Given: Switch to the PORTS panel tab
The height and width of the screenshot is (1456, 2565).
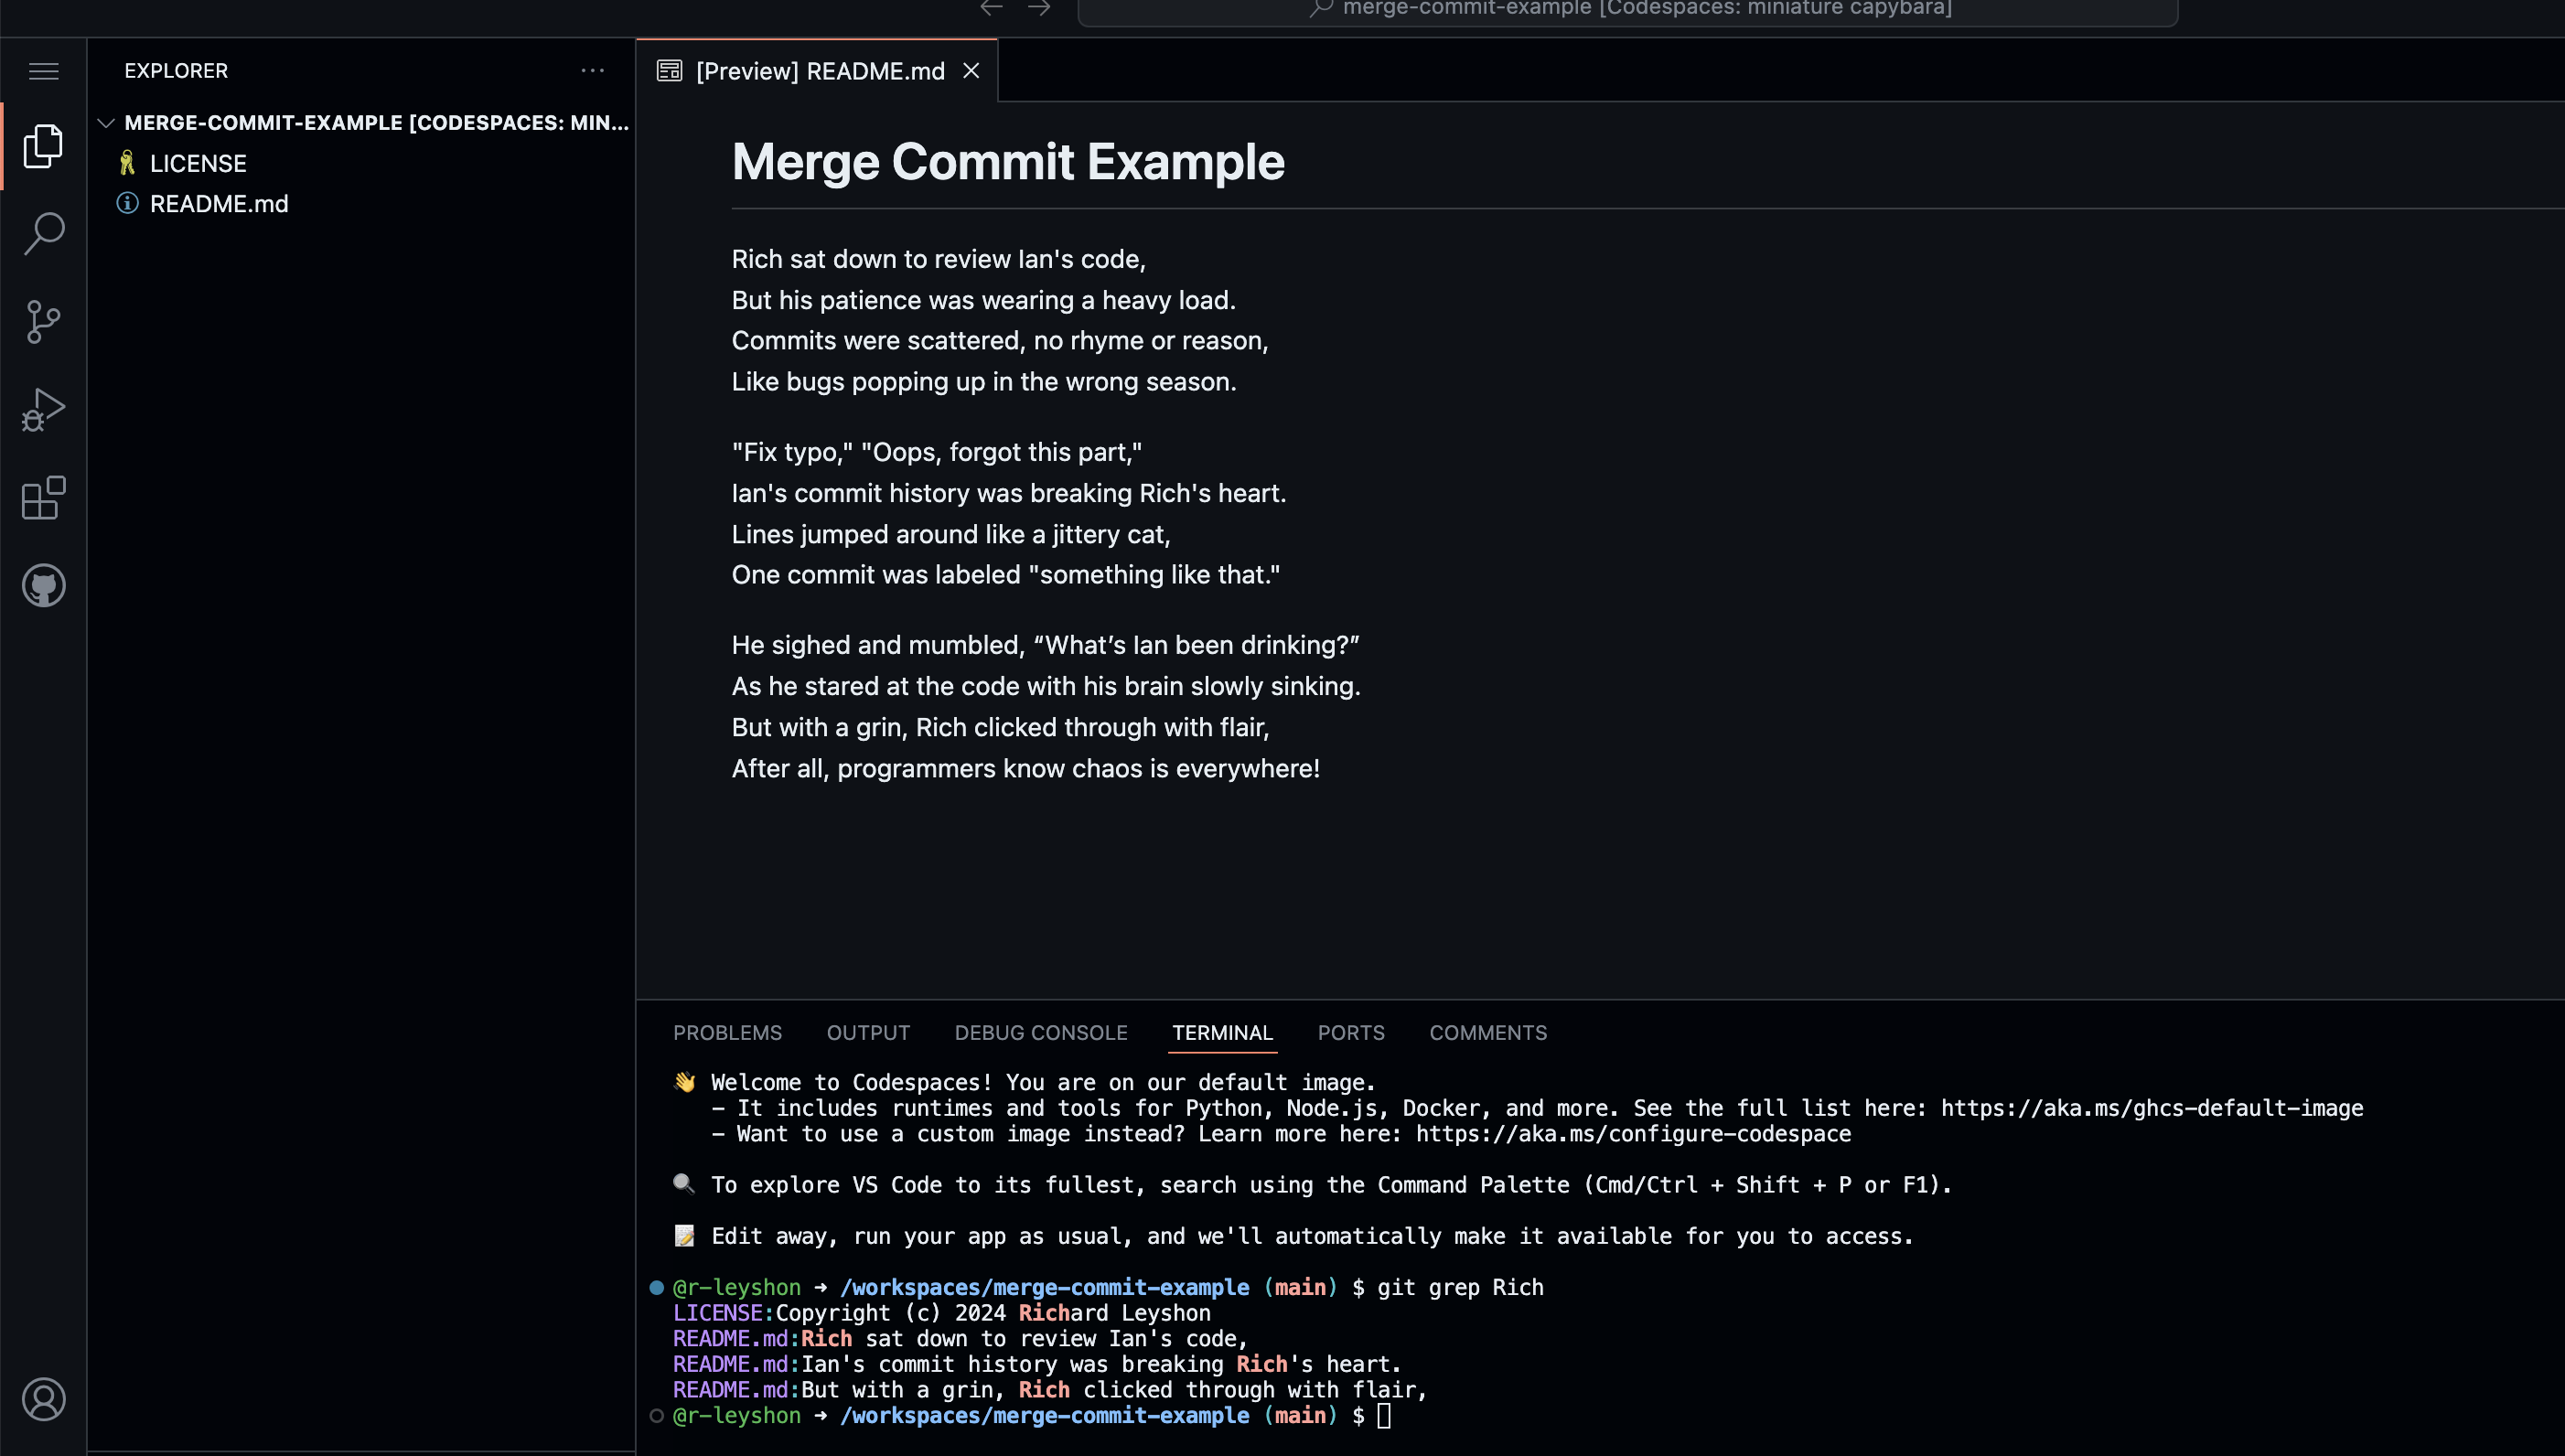Looking at the screenshot, I should (1350, 1032).
